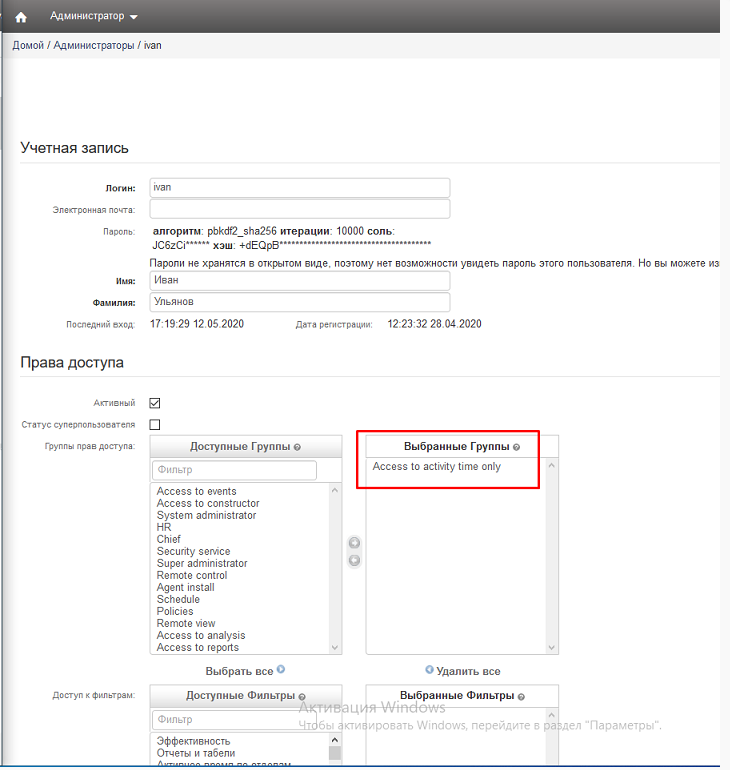Go to Домой in the breadcrumb

point(27,46)
